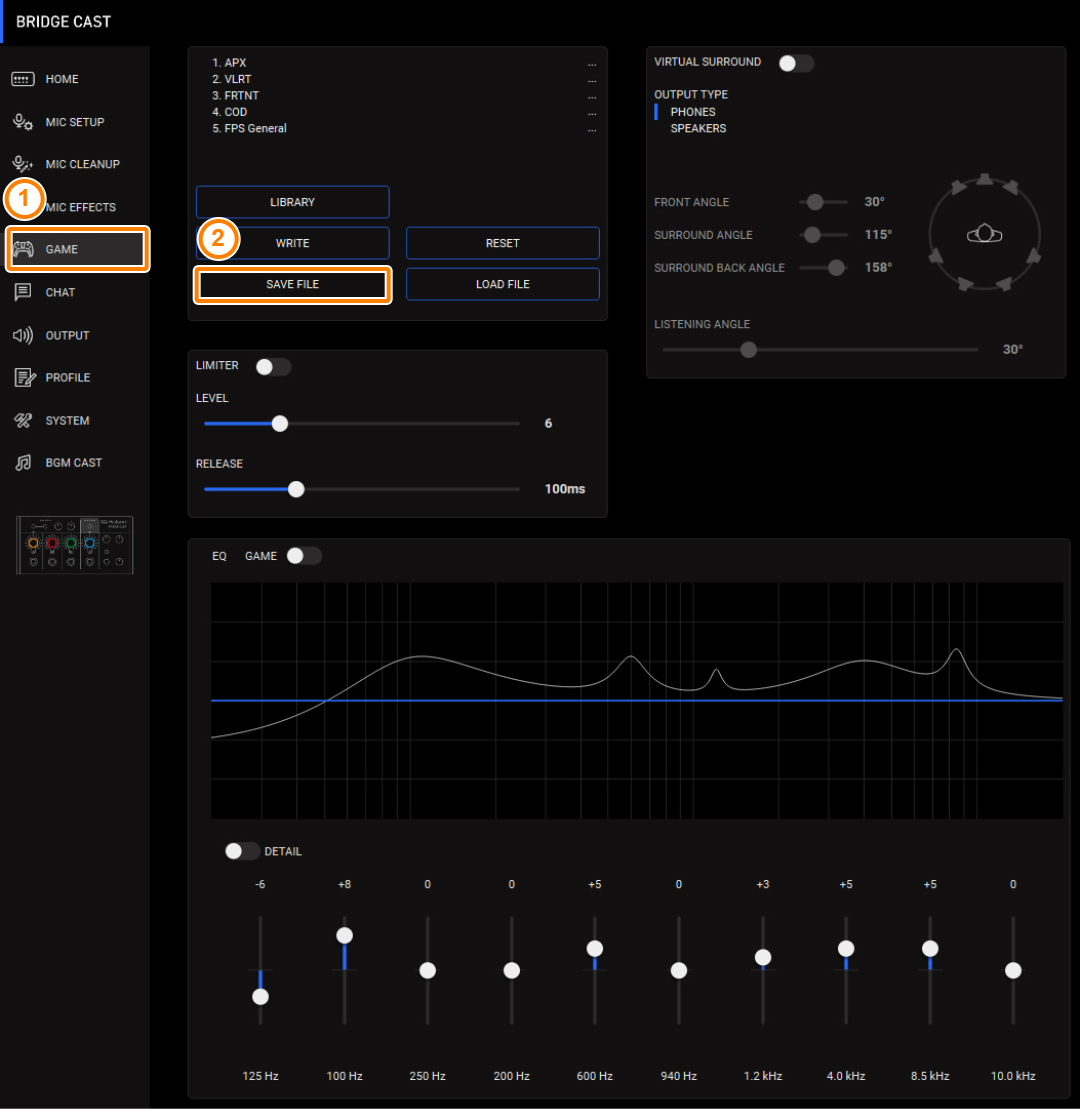
Task: Click the 8.5 kHz EQ band slider
Action: tap(930, 949)
